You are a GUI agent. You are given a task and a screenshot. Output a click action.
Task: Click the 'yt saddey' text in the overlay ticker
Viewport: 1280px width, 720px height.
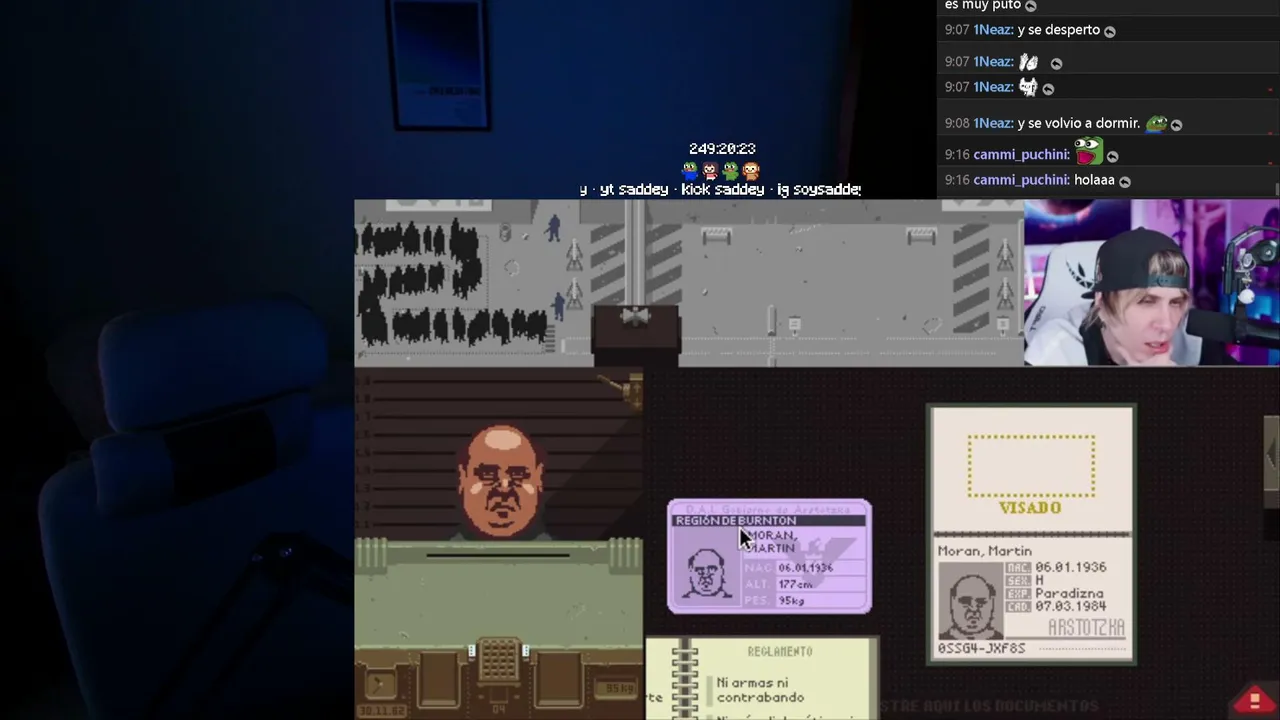point(633,189)
